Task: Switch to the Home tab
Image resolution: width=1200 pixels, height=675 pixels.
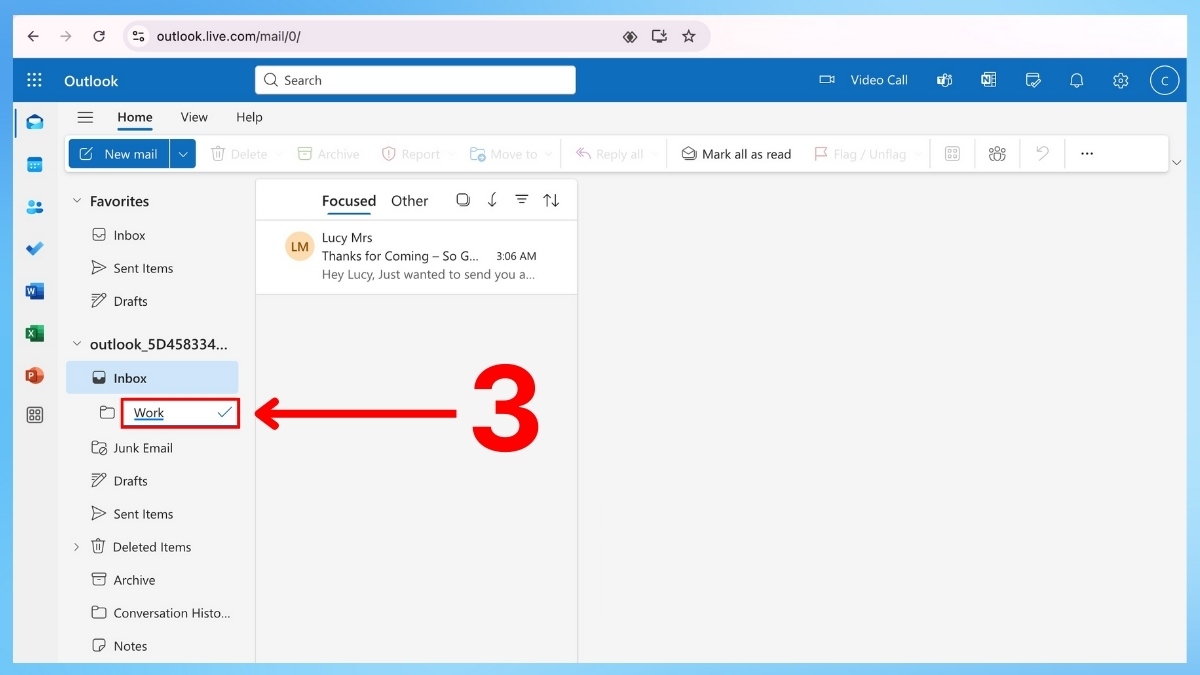Action: [135, 117]
